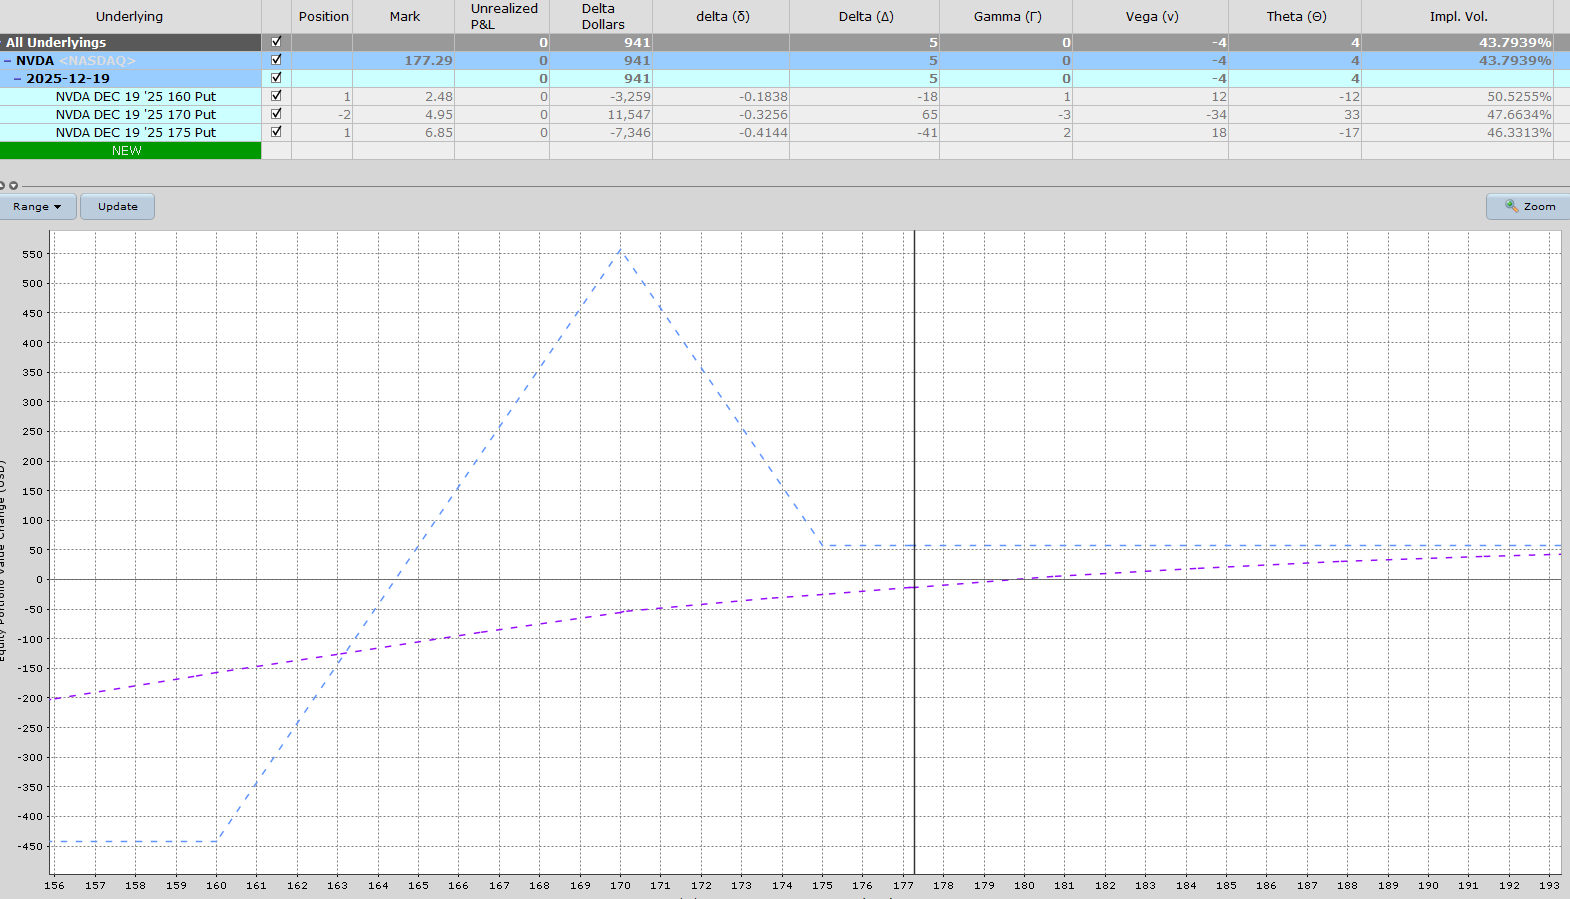Click the Delta Dollars column header
This screenshot has width=1570, height=899.
click(601, 17)
